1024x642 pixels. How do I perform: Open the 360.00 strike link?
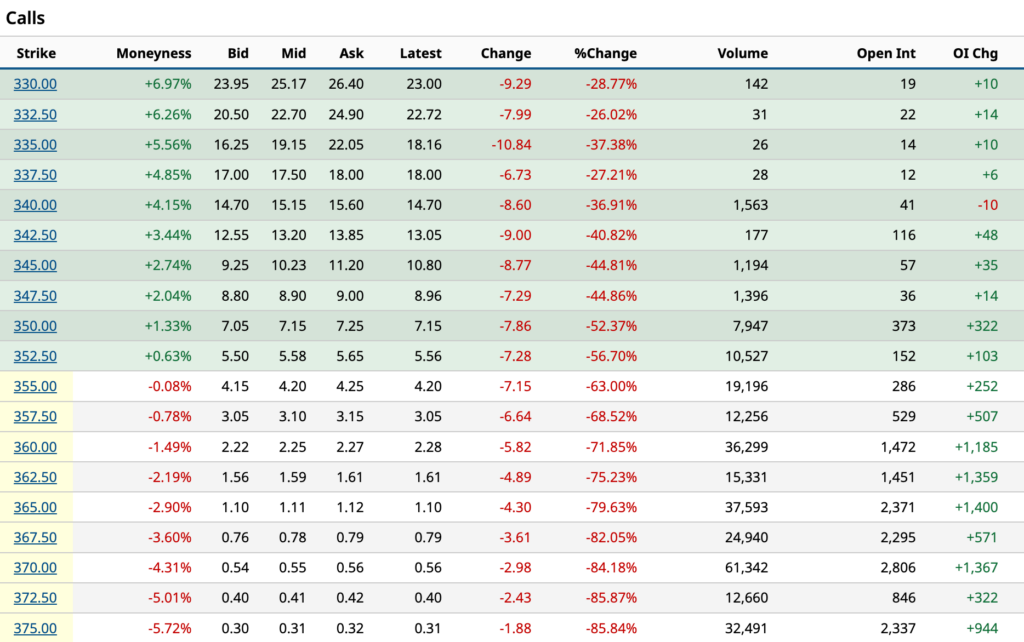(x=35, y=447)
